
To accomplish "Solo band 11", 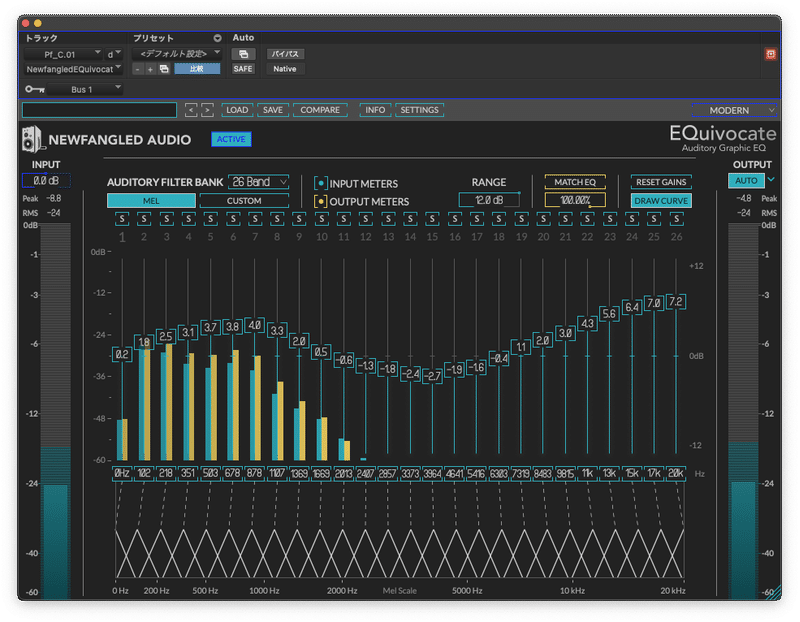I will (x=344, y=219).
